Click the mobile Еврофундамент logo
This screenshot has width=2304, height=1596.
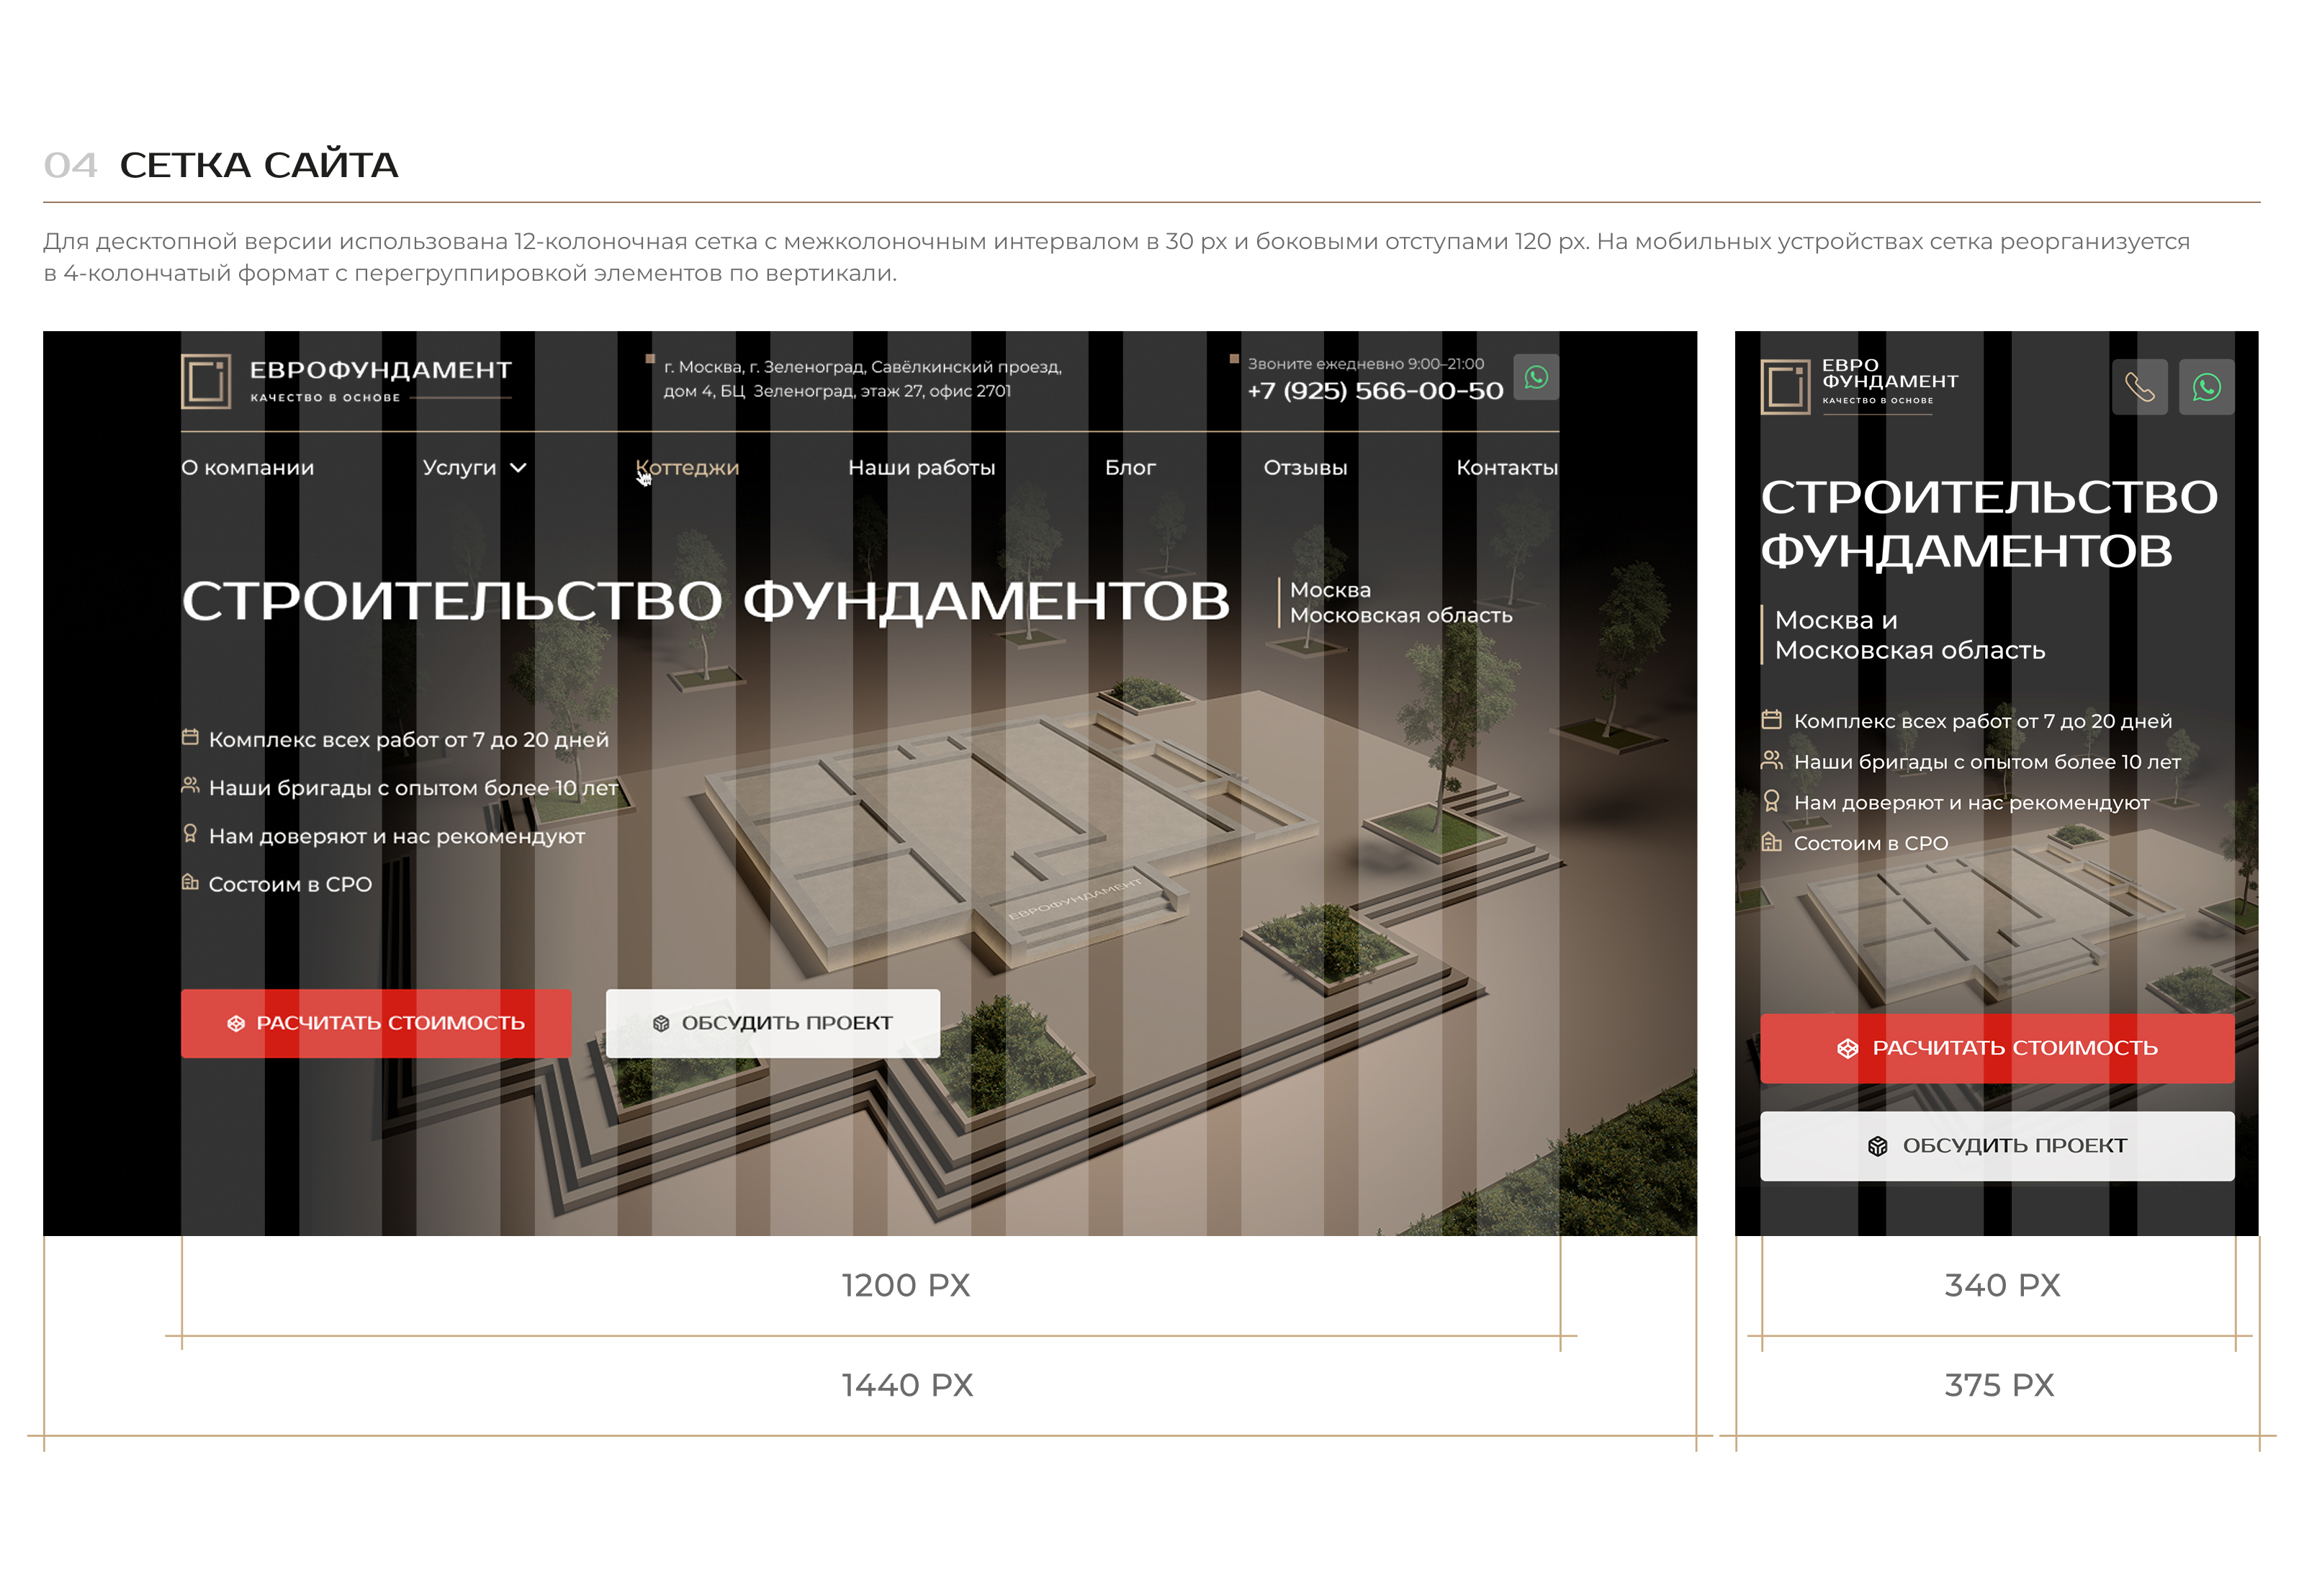1858,386
